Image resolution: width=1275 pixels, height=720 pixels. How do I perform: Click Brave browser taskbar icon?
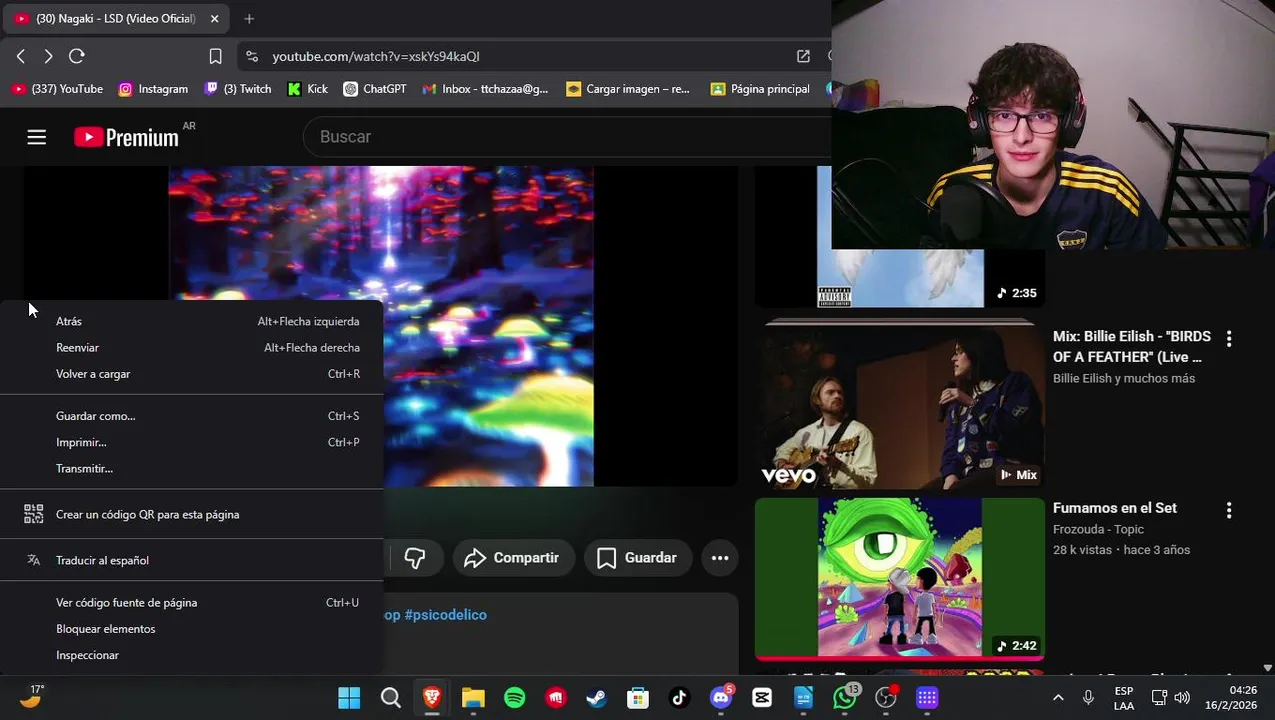tap(432, 698)
